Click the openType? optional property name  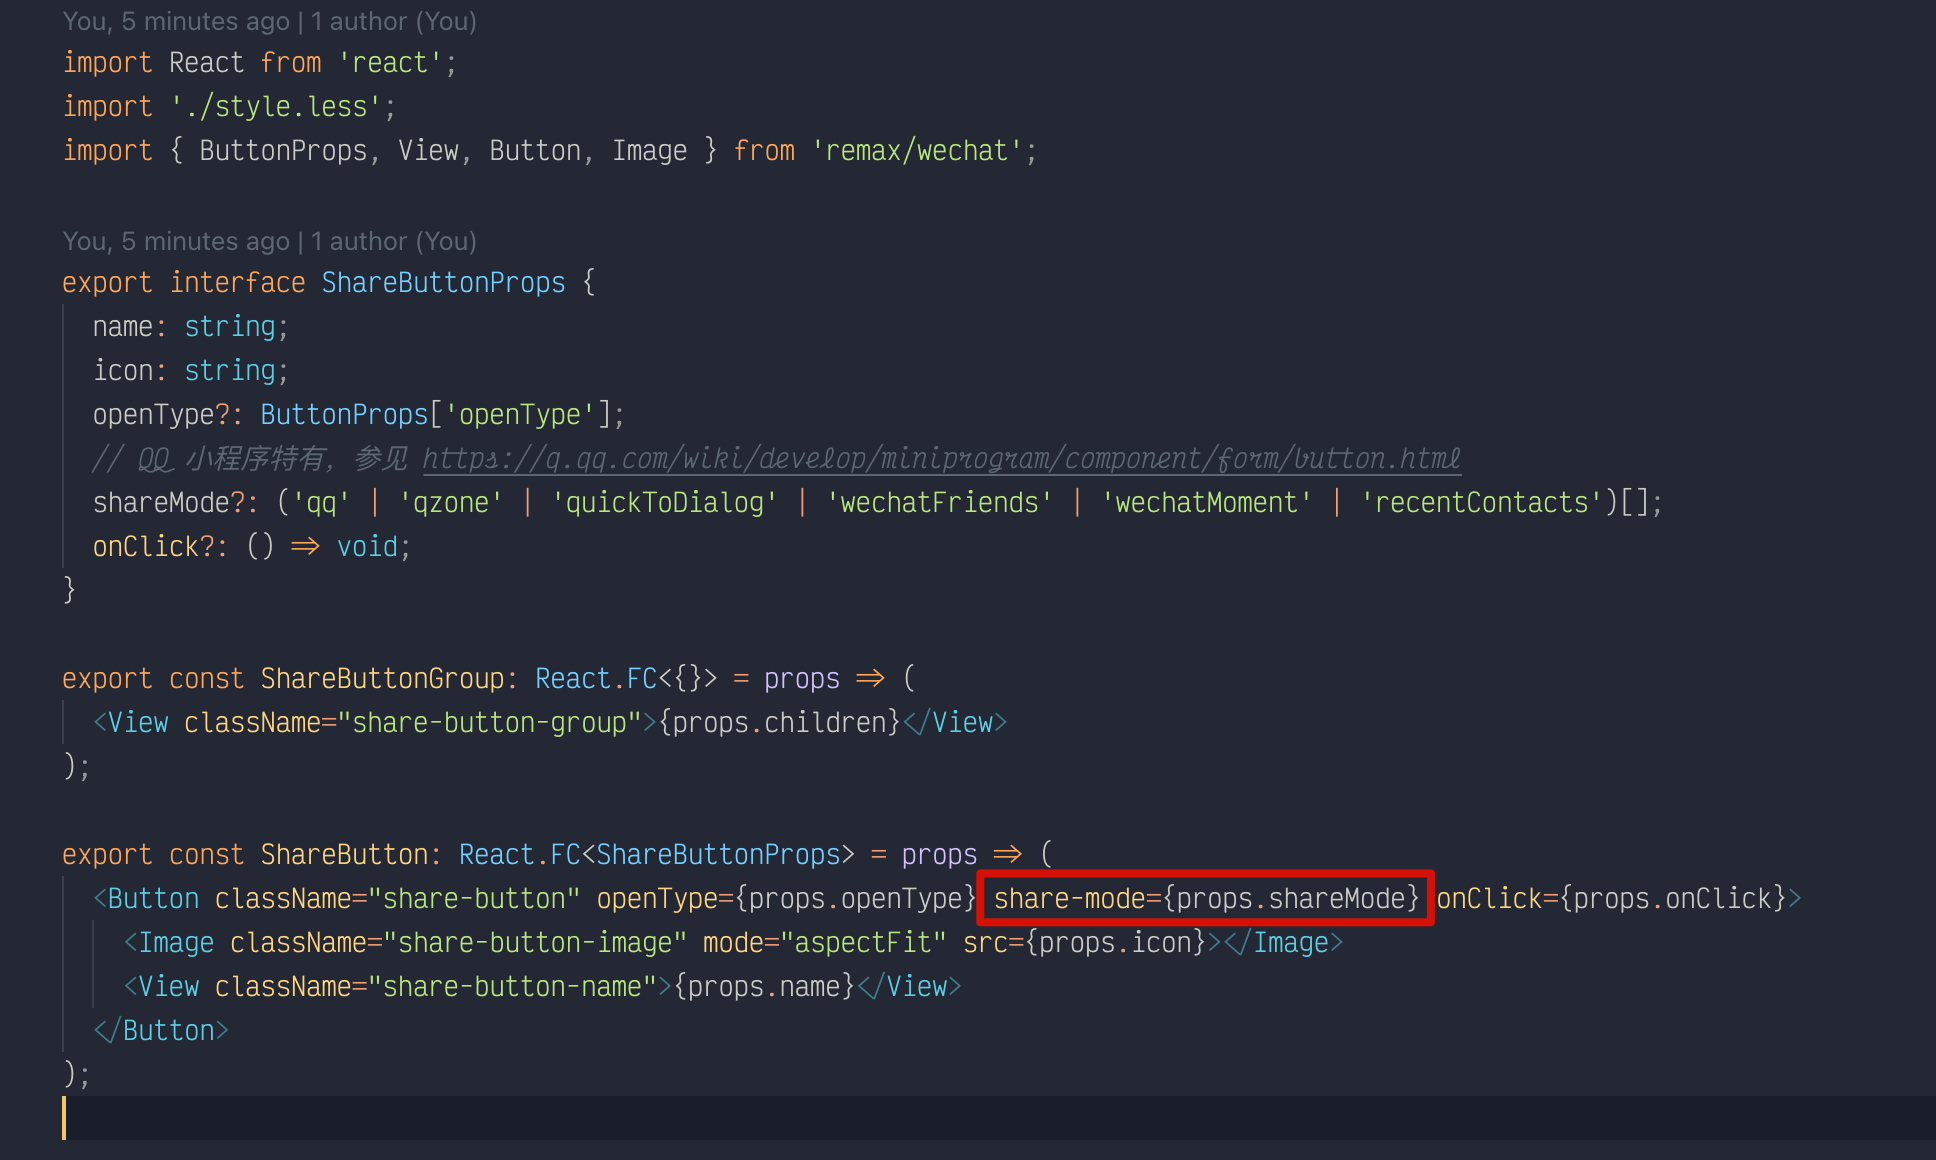[x=160, y=414]
